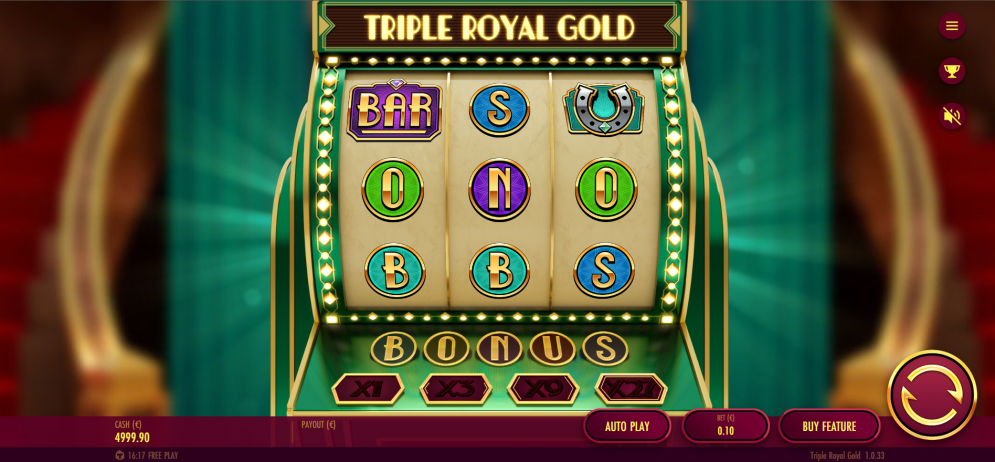
Task: Click the X1 multiplier badge
Action: click(368, 388)
